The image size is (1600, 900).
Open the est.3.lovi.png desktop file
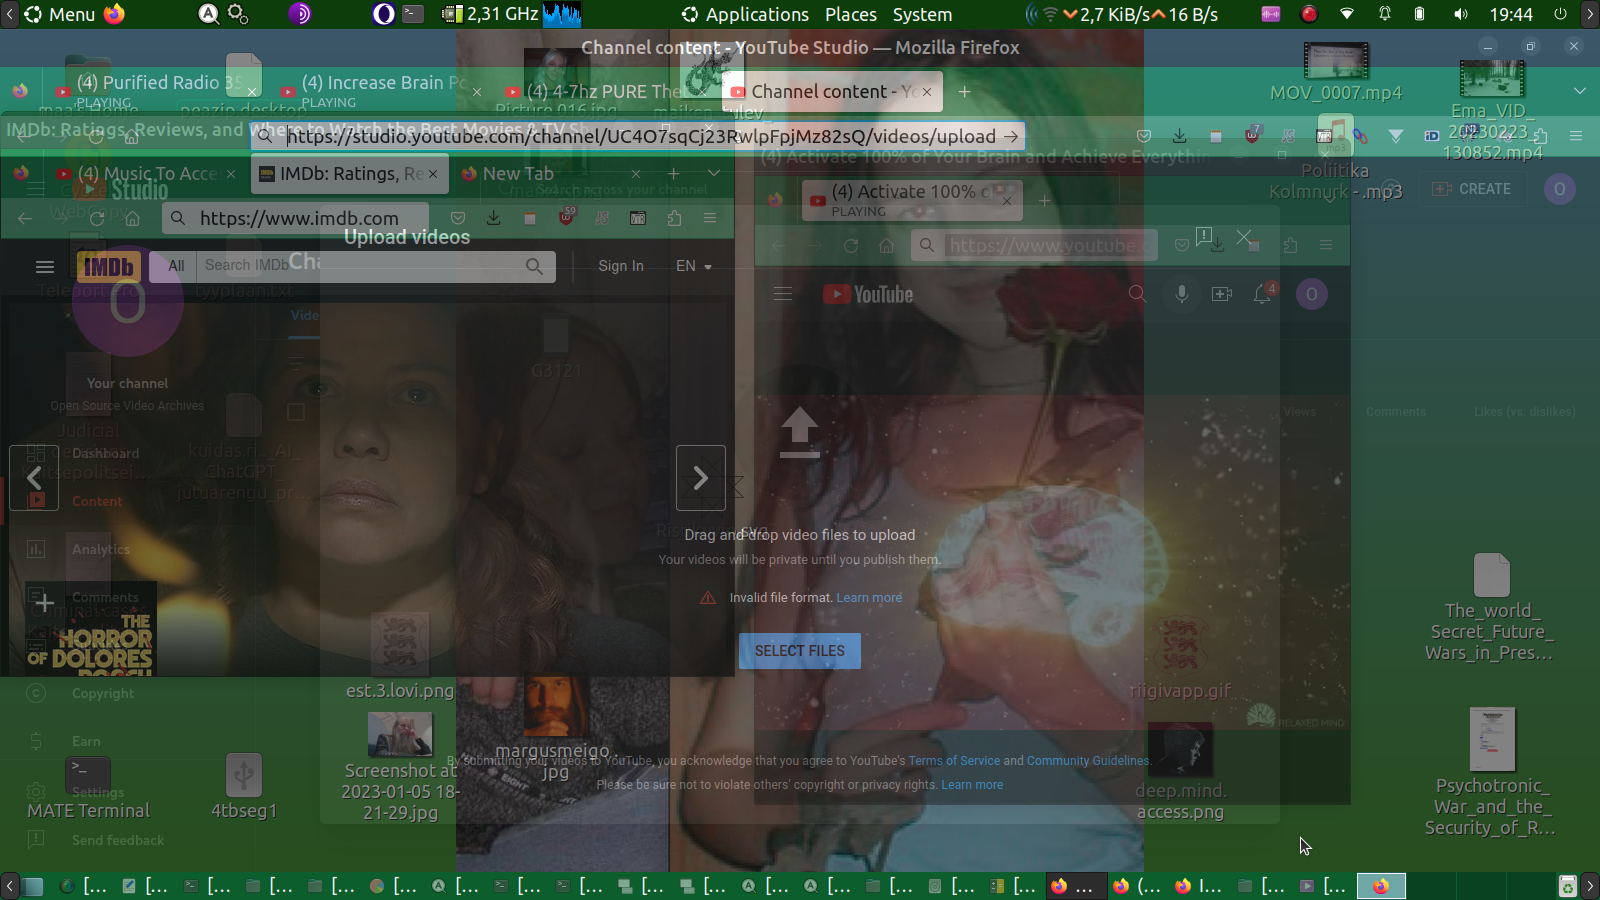tap(400, 657)
